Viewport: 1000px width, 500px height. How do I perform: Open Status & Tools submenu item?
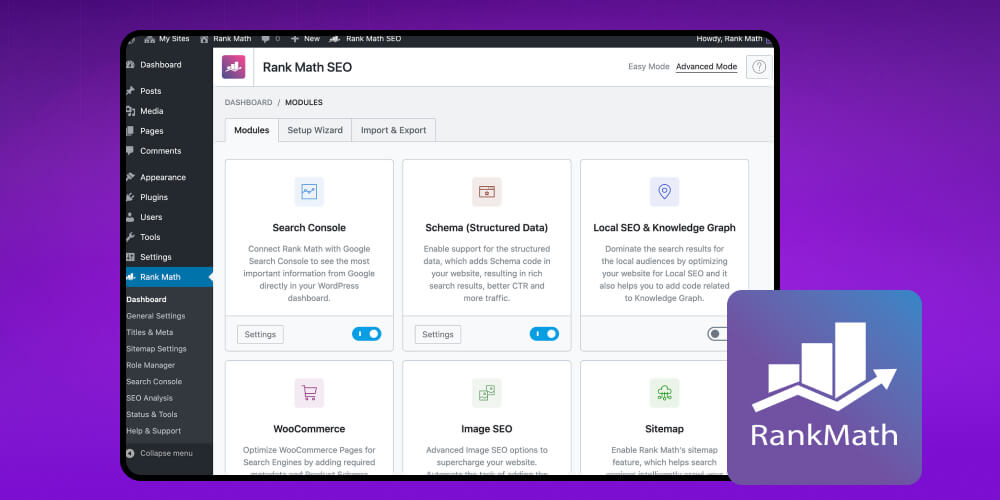point(152,415)
